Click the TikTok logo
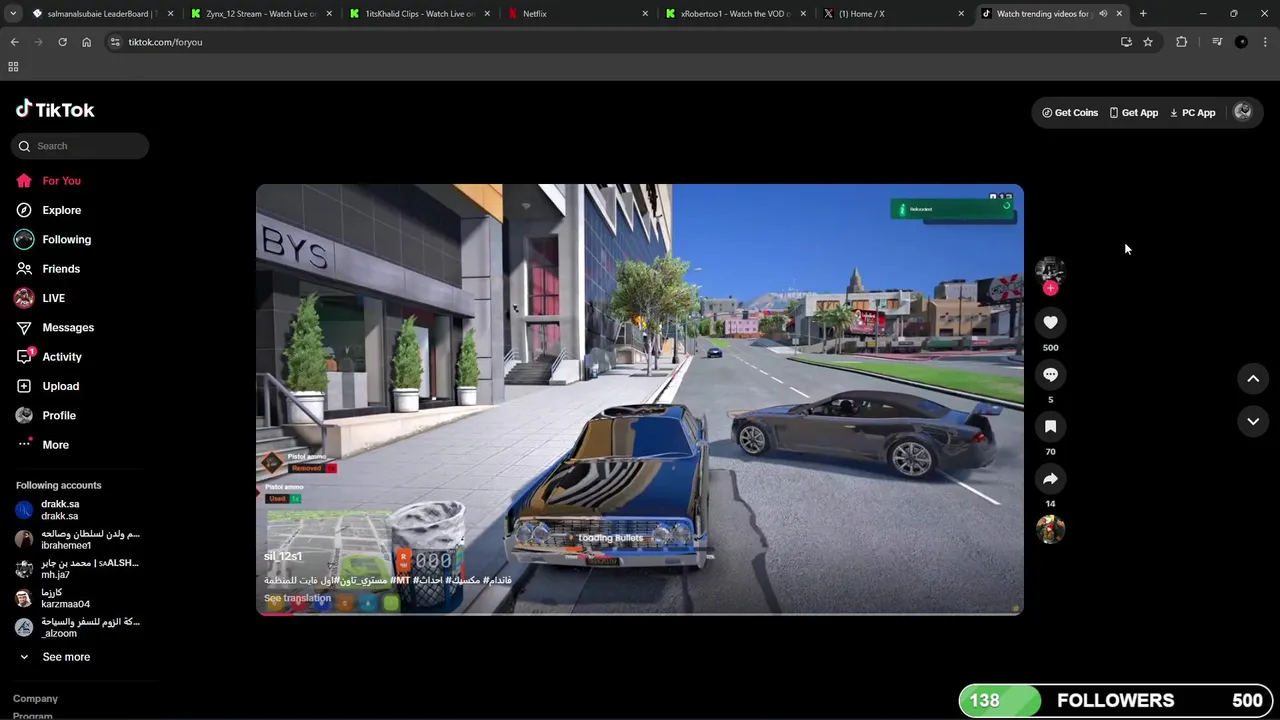This screenshot has height=720, width=1280. (55, 109)
